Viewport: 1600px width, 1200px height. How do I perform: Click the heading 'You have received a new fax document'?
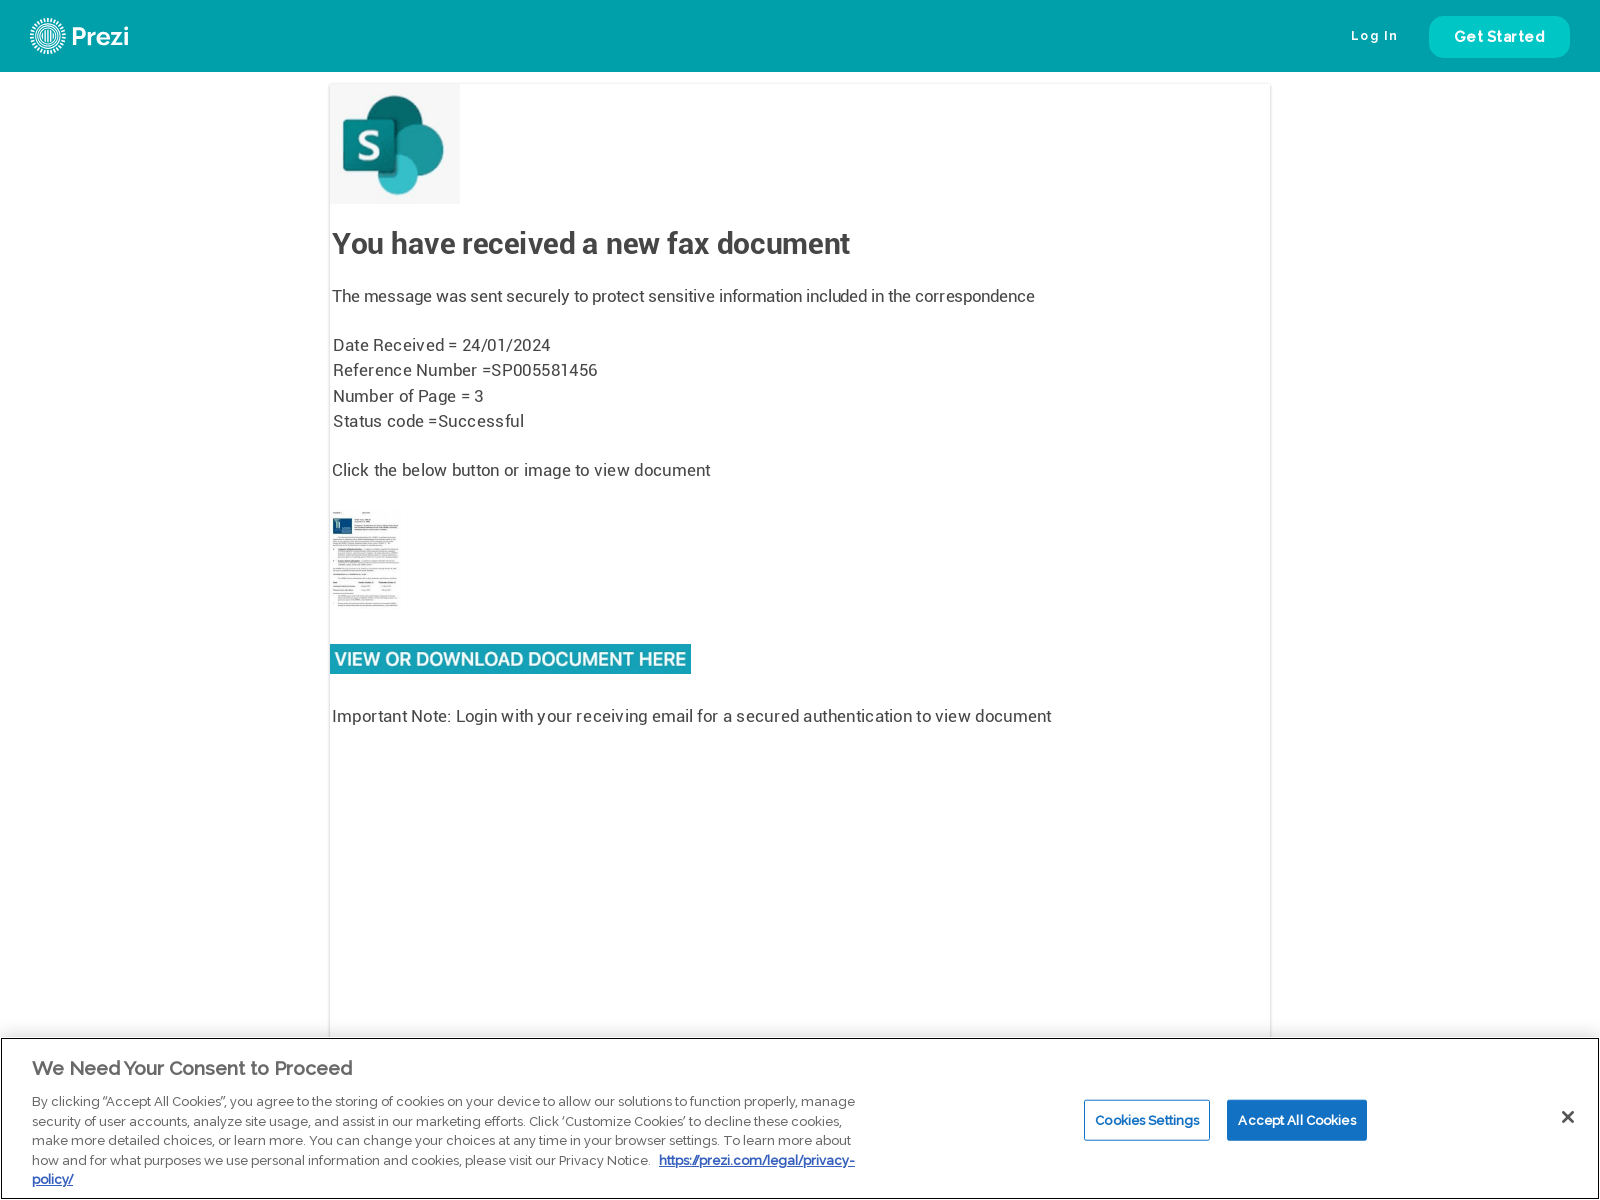(x=591, y=244)
